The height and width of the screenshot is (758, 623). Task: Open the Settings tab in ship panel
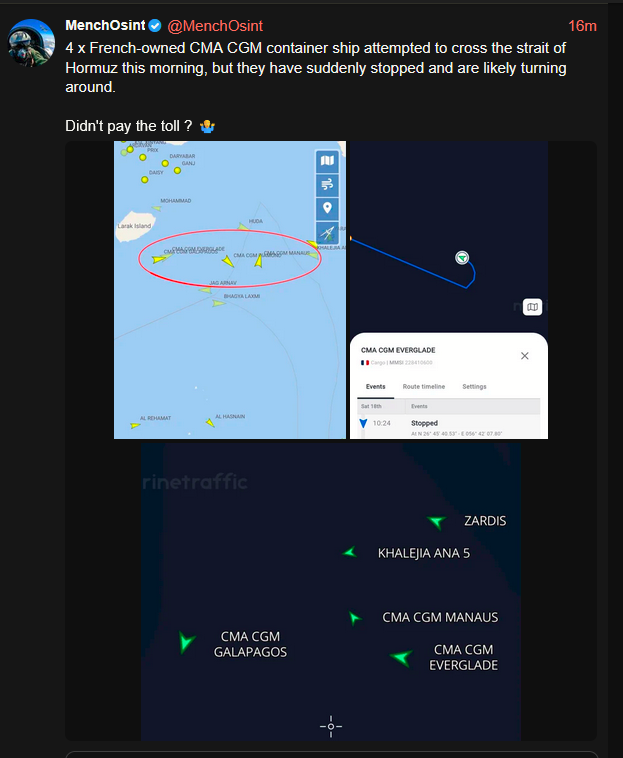click(474, 387)
